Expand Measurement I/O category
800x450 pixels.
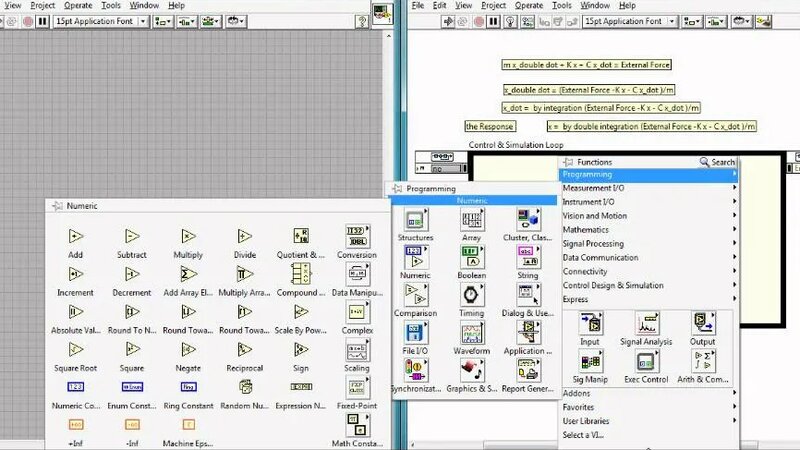[x=649, y=188]
